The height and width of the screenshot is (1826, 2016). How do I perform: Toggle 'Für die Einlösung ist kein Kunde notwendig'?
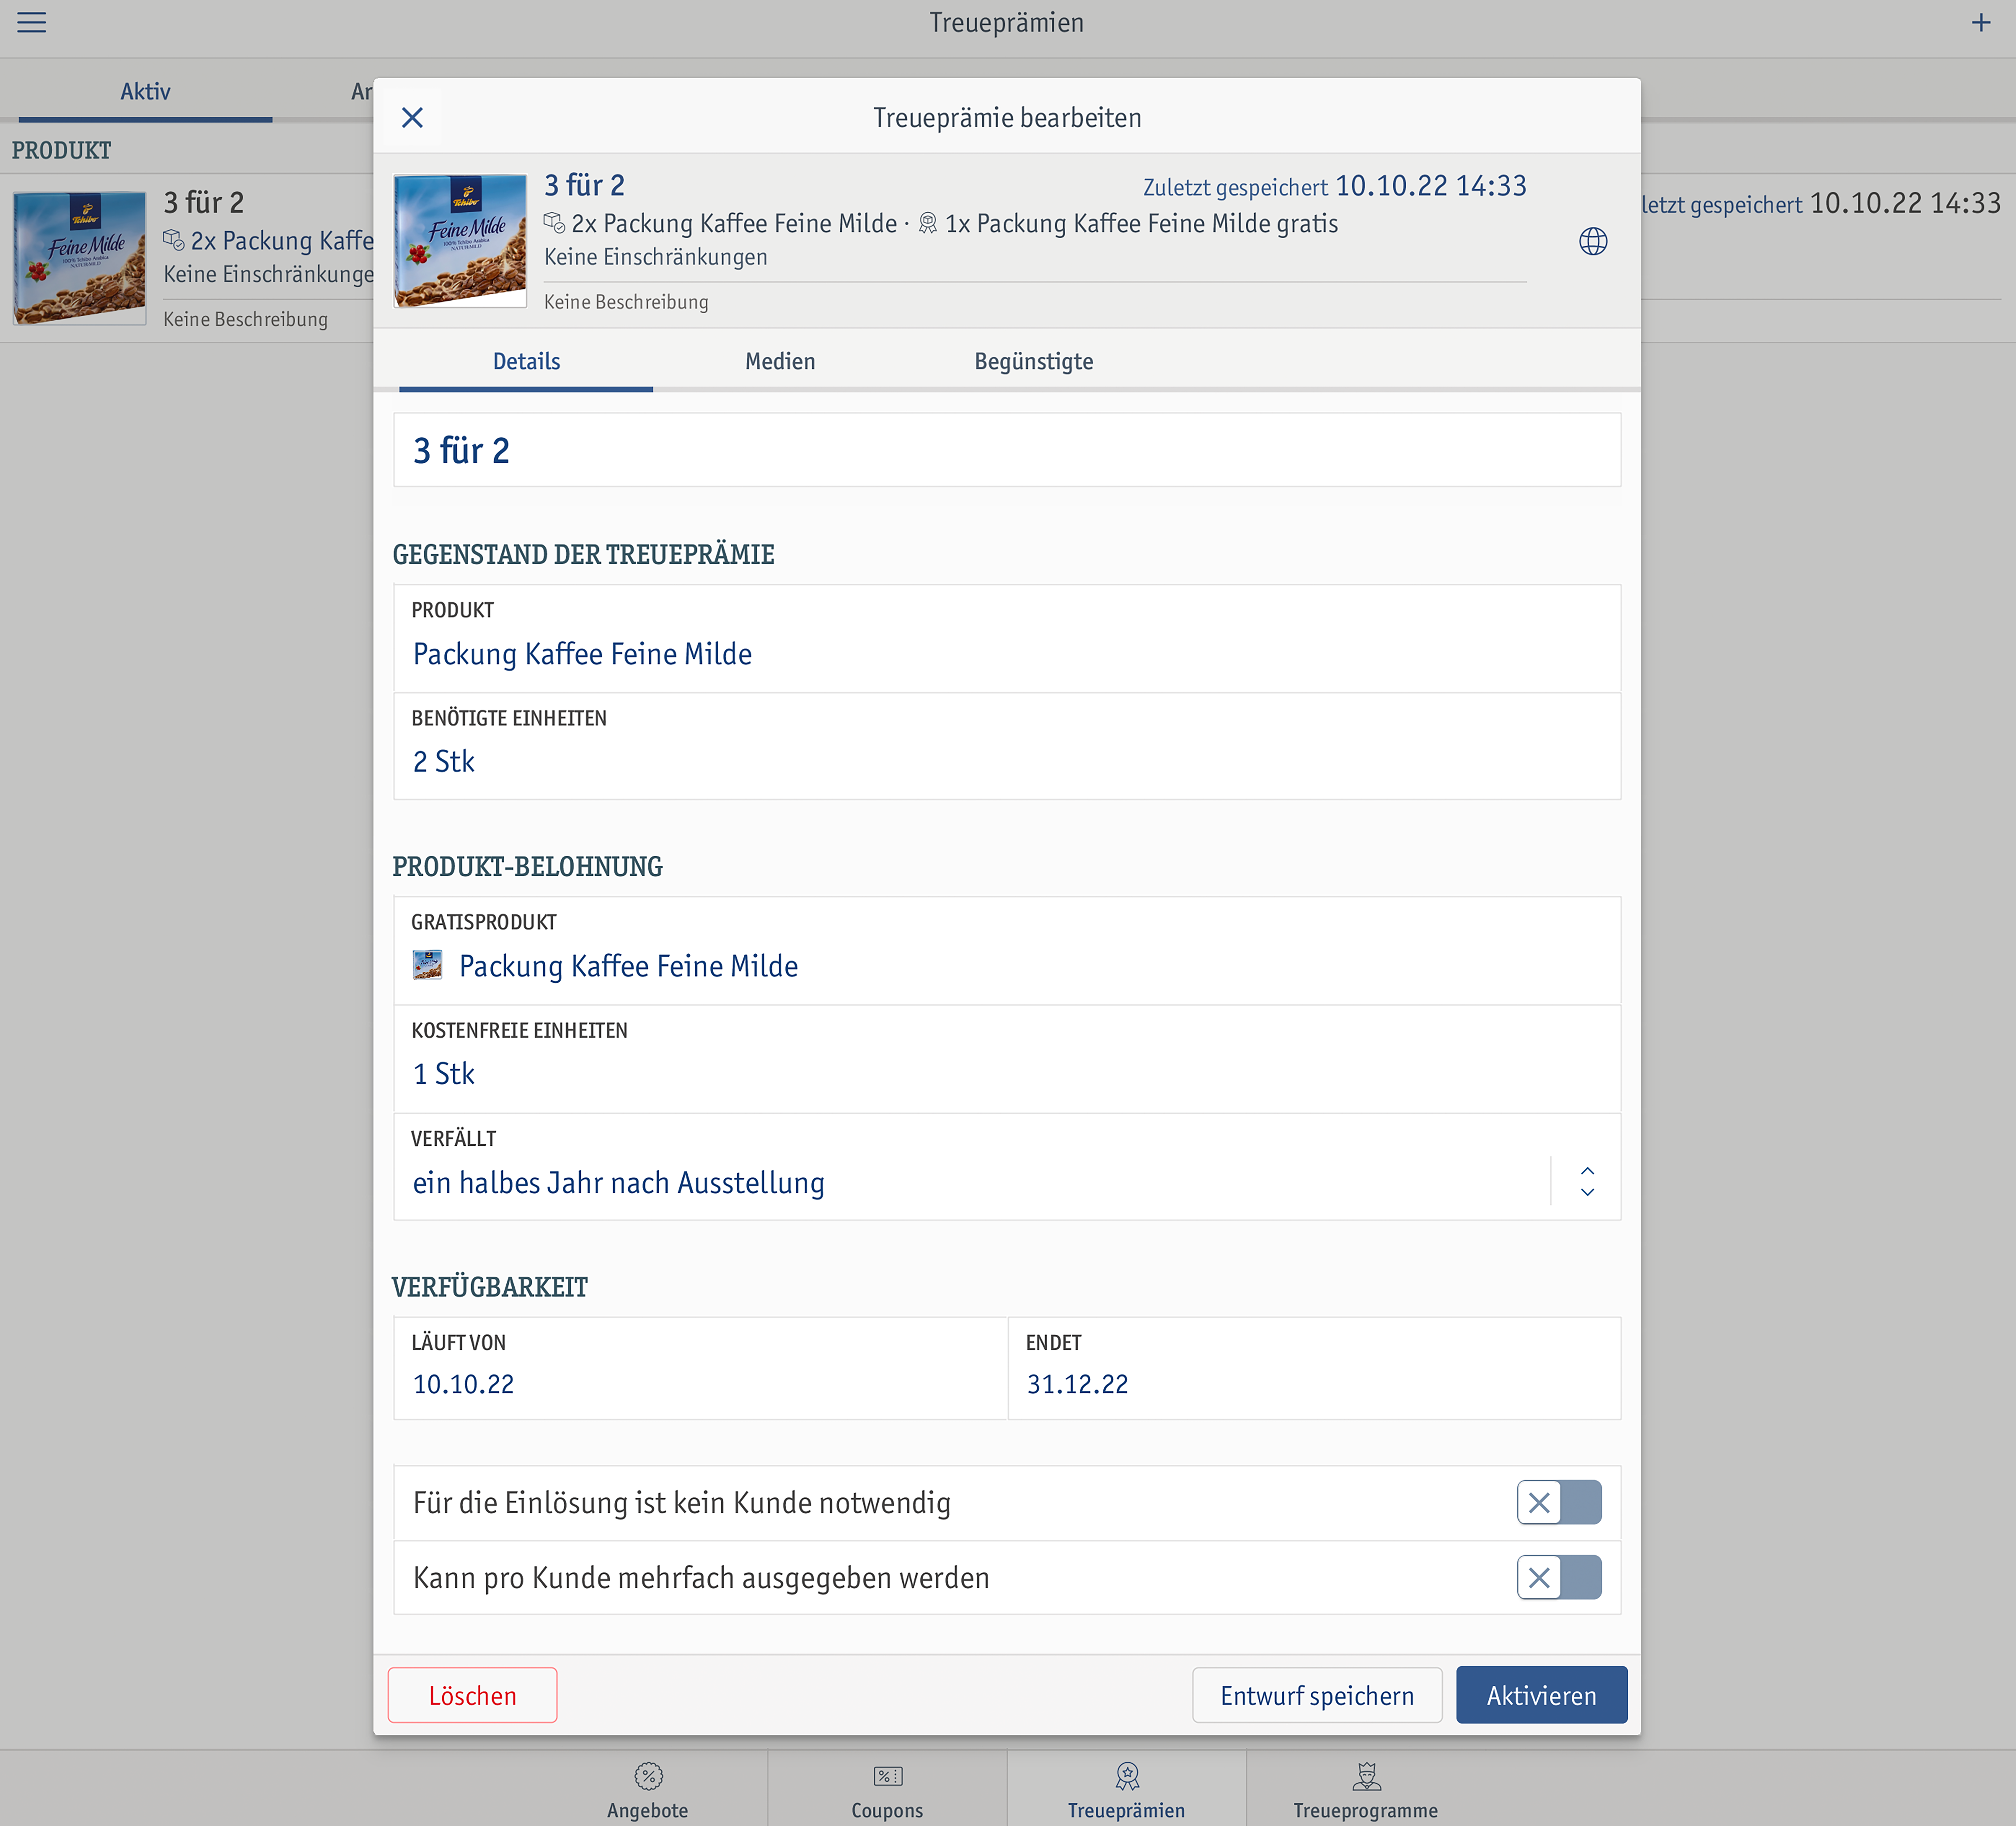1559,1502
